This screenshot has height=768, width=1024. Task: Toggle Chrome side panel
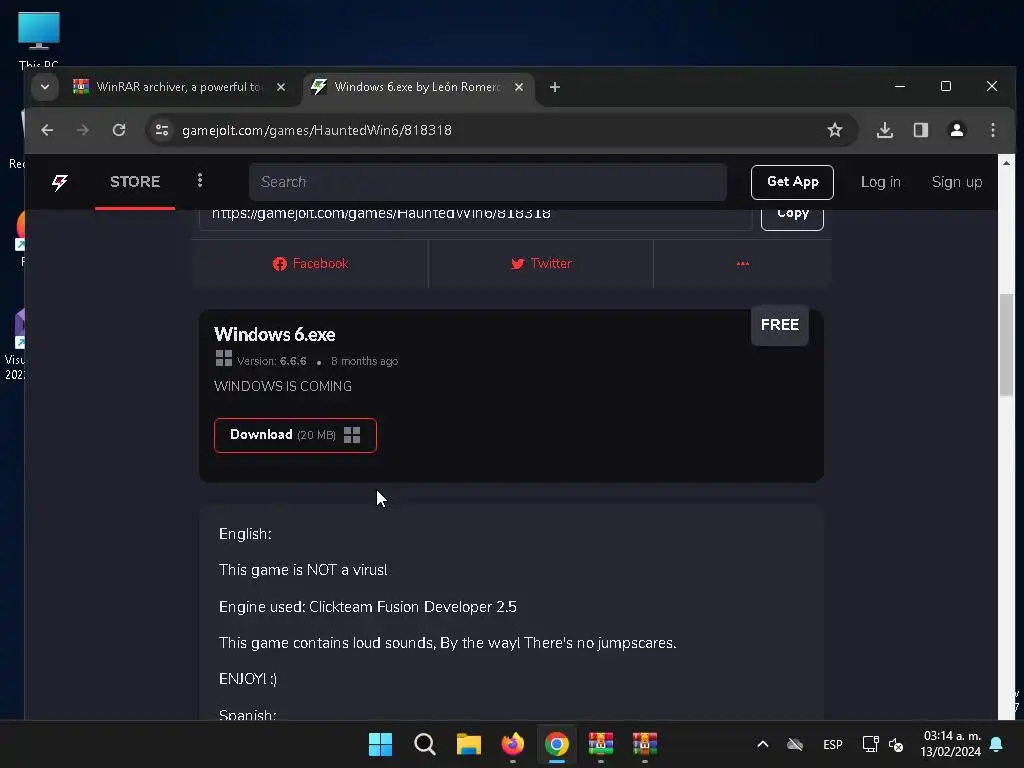[920, 130]
